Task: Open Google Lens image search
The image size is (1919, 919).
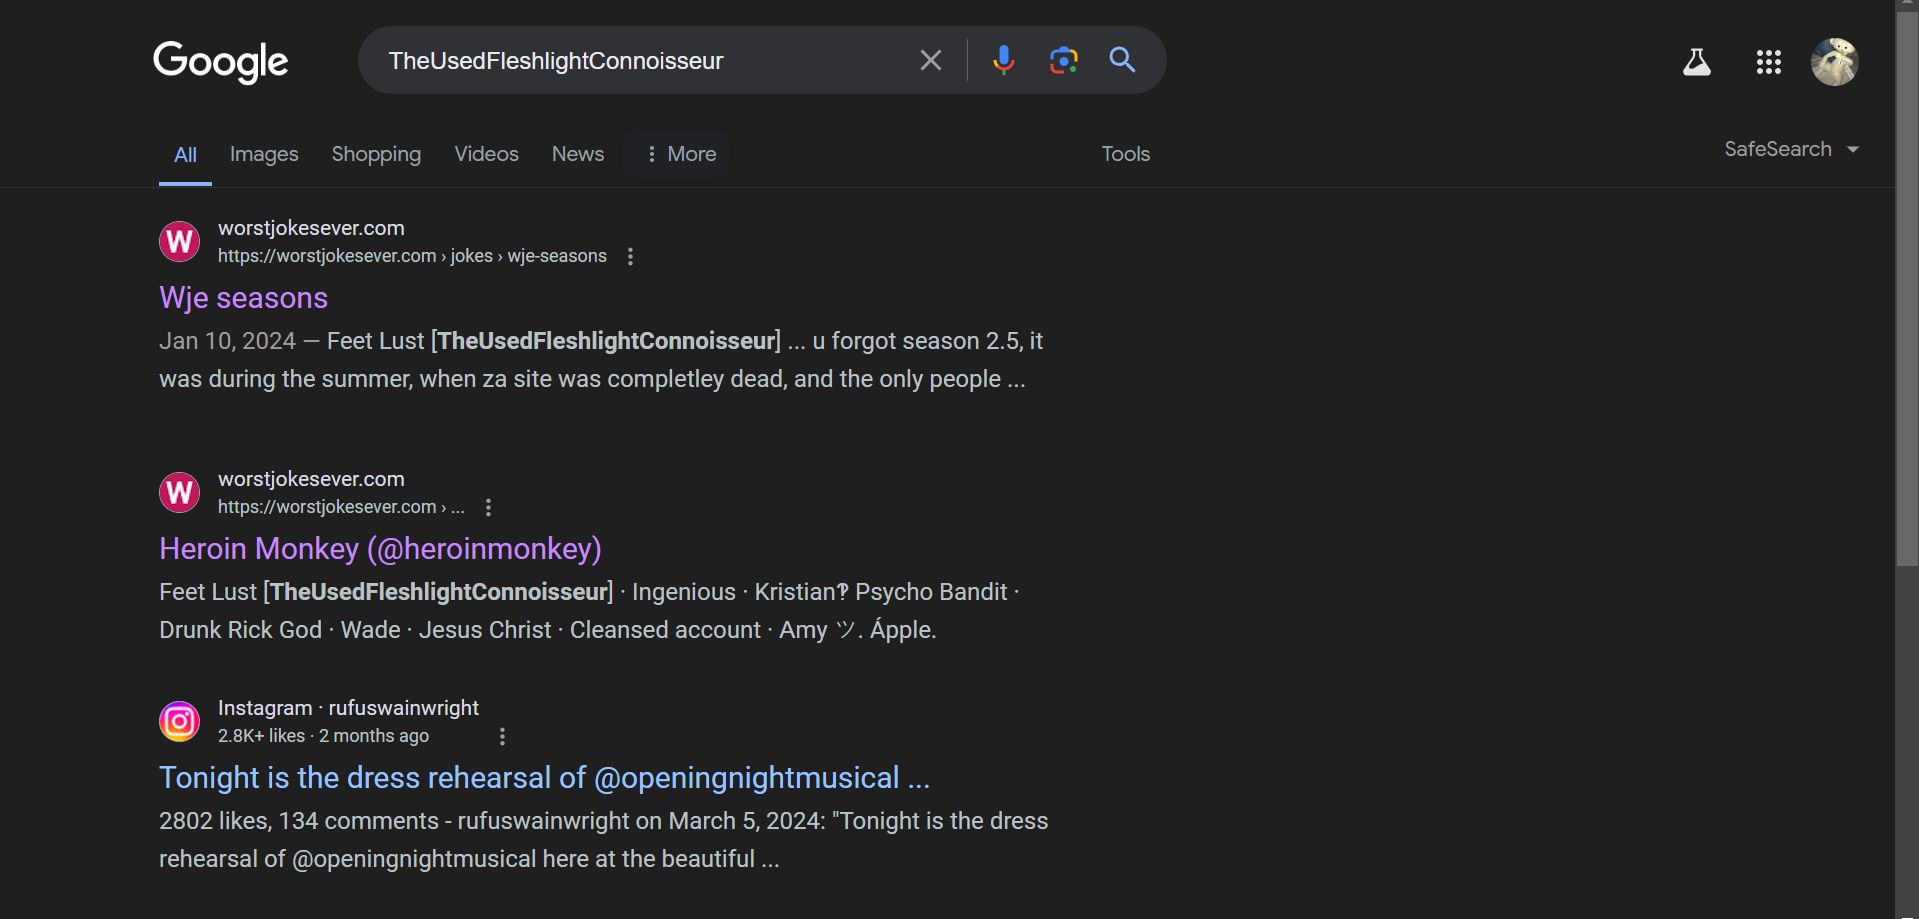Action: click(x=1064, y=61)
